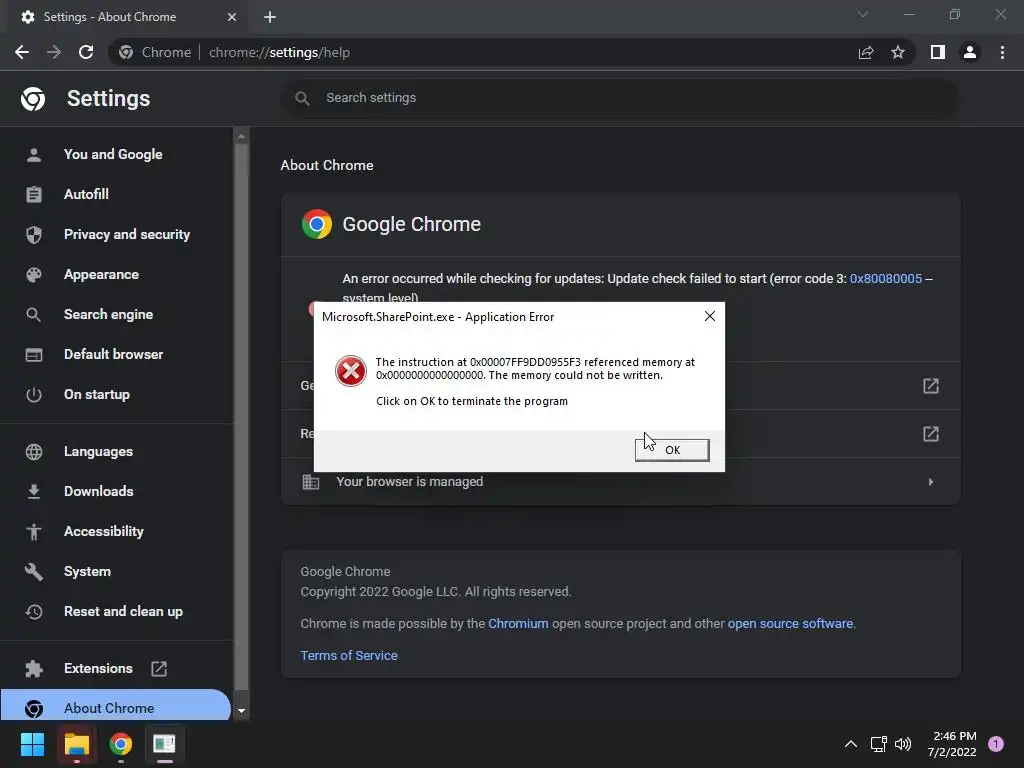Image resolution: width=1024 pixels, height=768 pixels.
Task: Open the side panel icon in the toolbar
Action: coord(938,52)
